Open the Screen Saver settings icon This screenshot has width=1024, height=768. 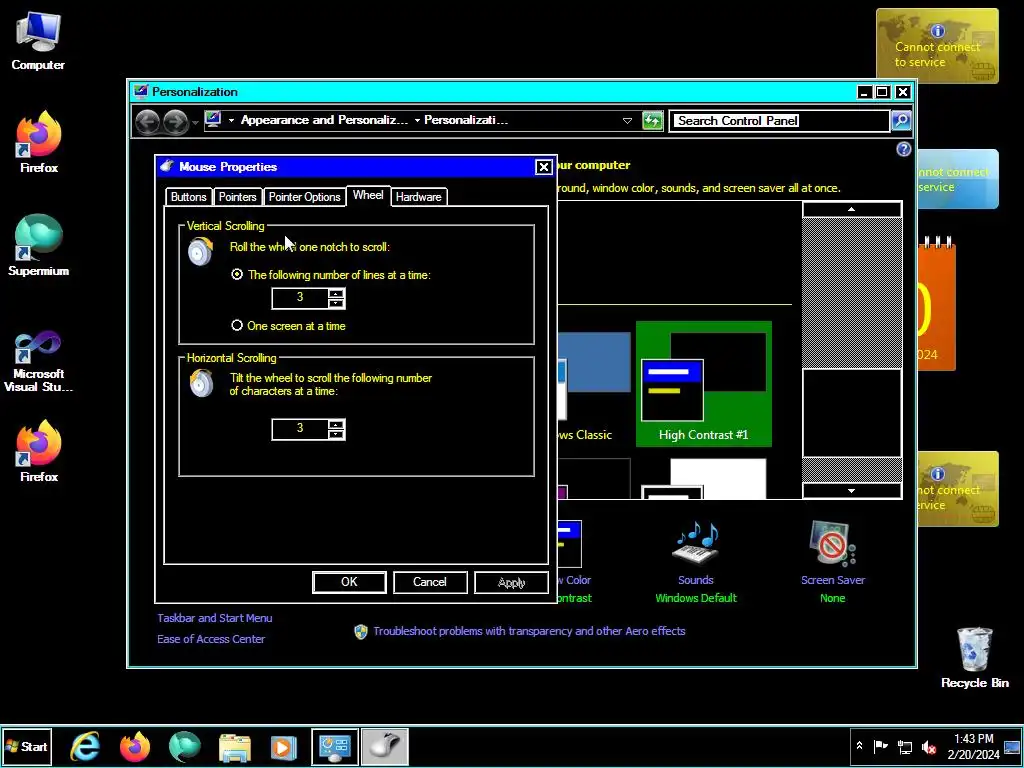(x=832, y=543)
